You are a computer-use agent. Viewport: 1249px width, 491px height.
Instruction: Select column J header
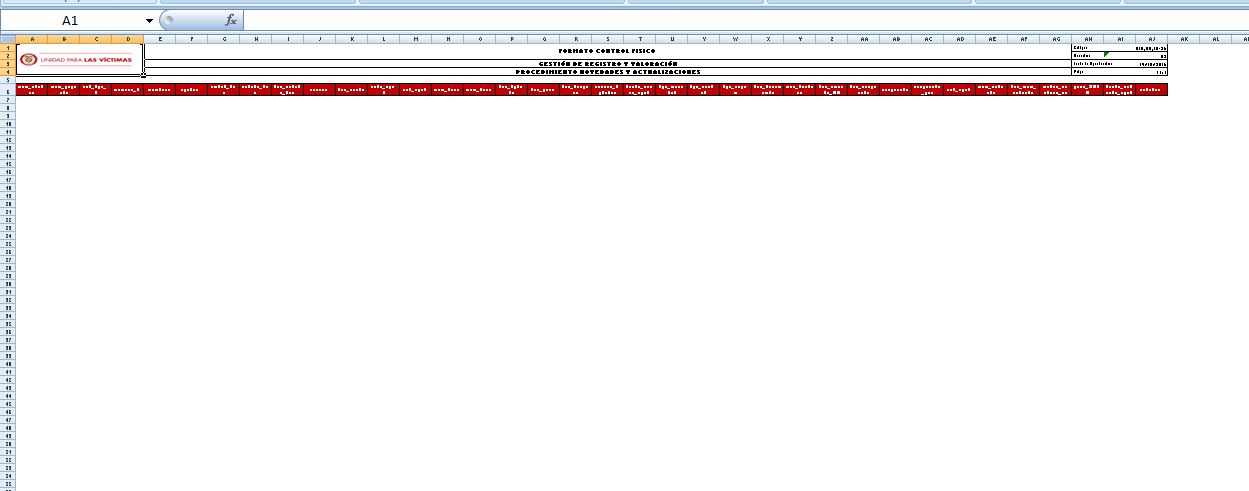[x=320, y=39]
